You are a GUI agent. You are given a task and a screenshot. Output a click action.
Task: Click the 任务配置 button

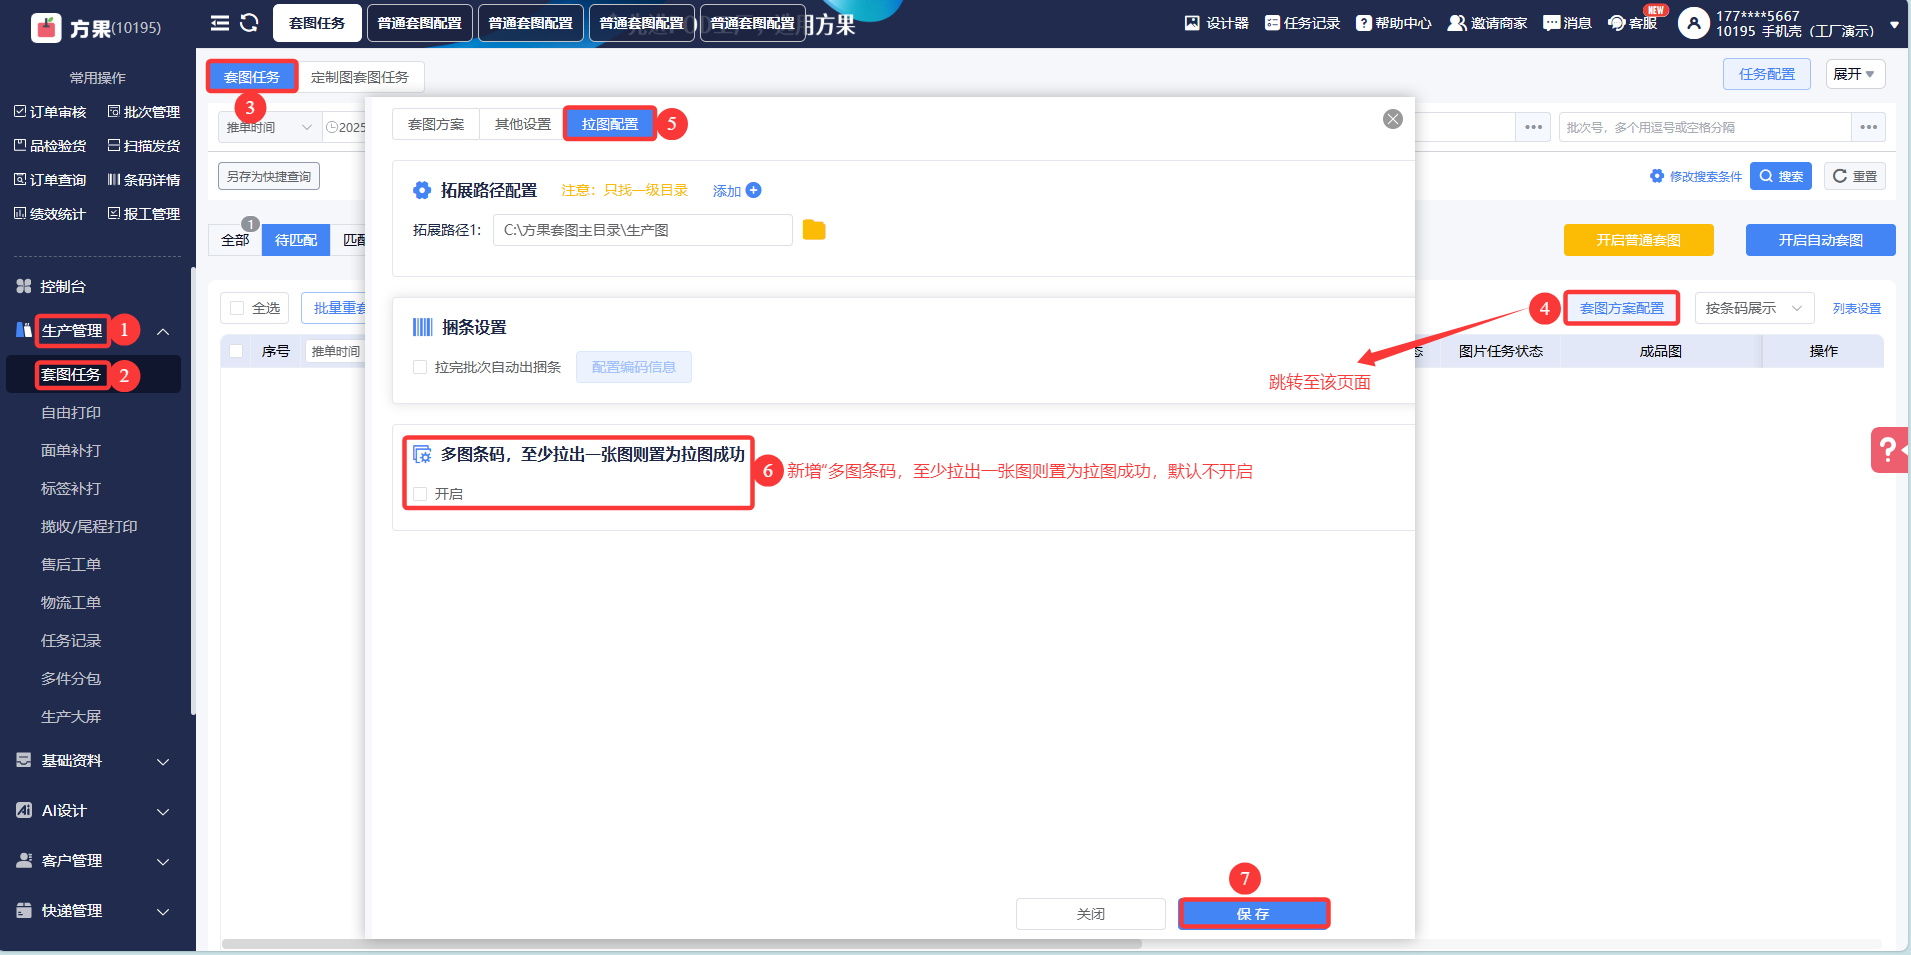click(1767, 74)
